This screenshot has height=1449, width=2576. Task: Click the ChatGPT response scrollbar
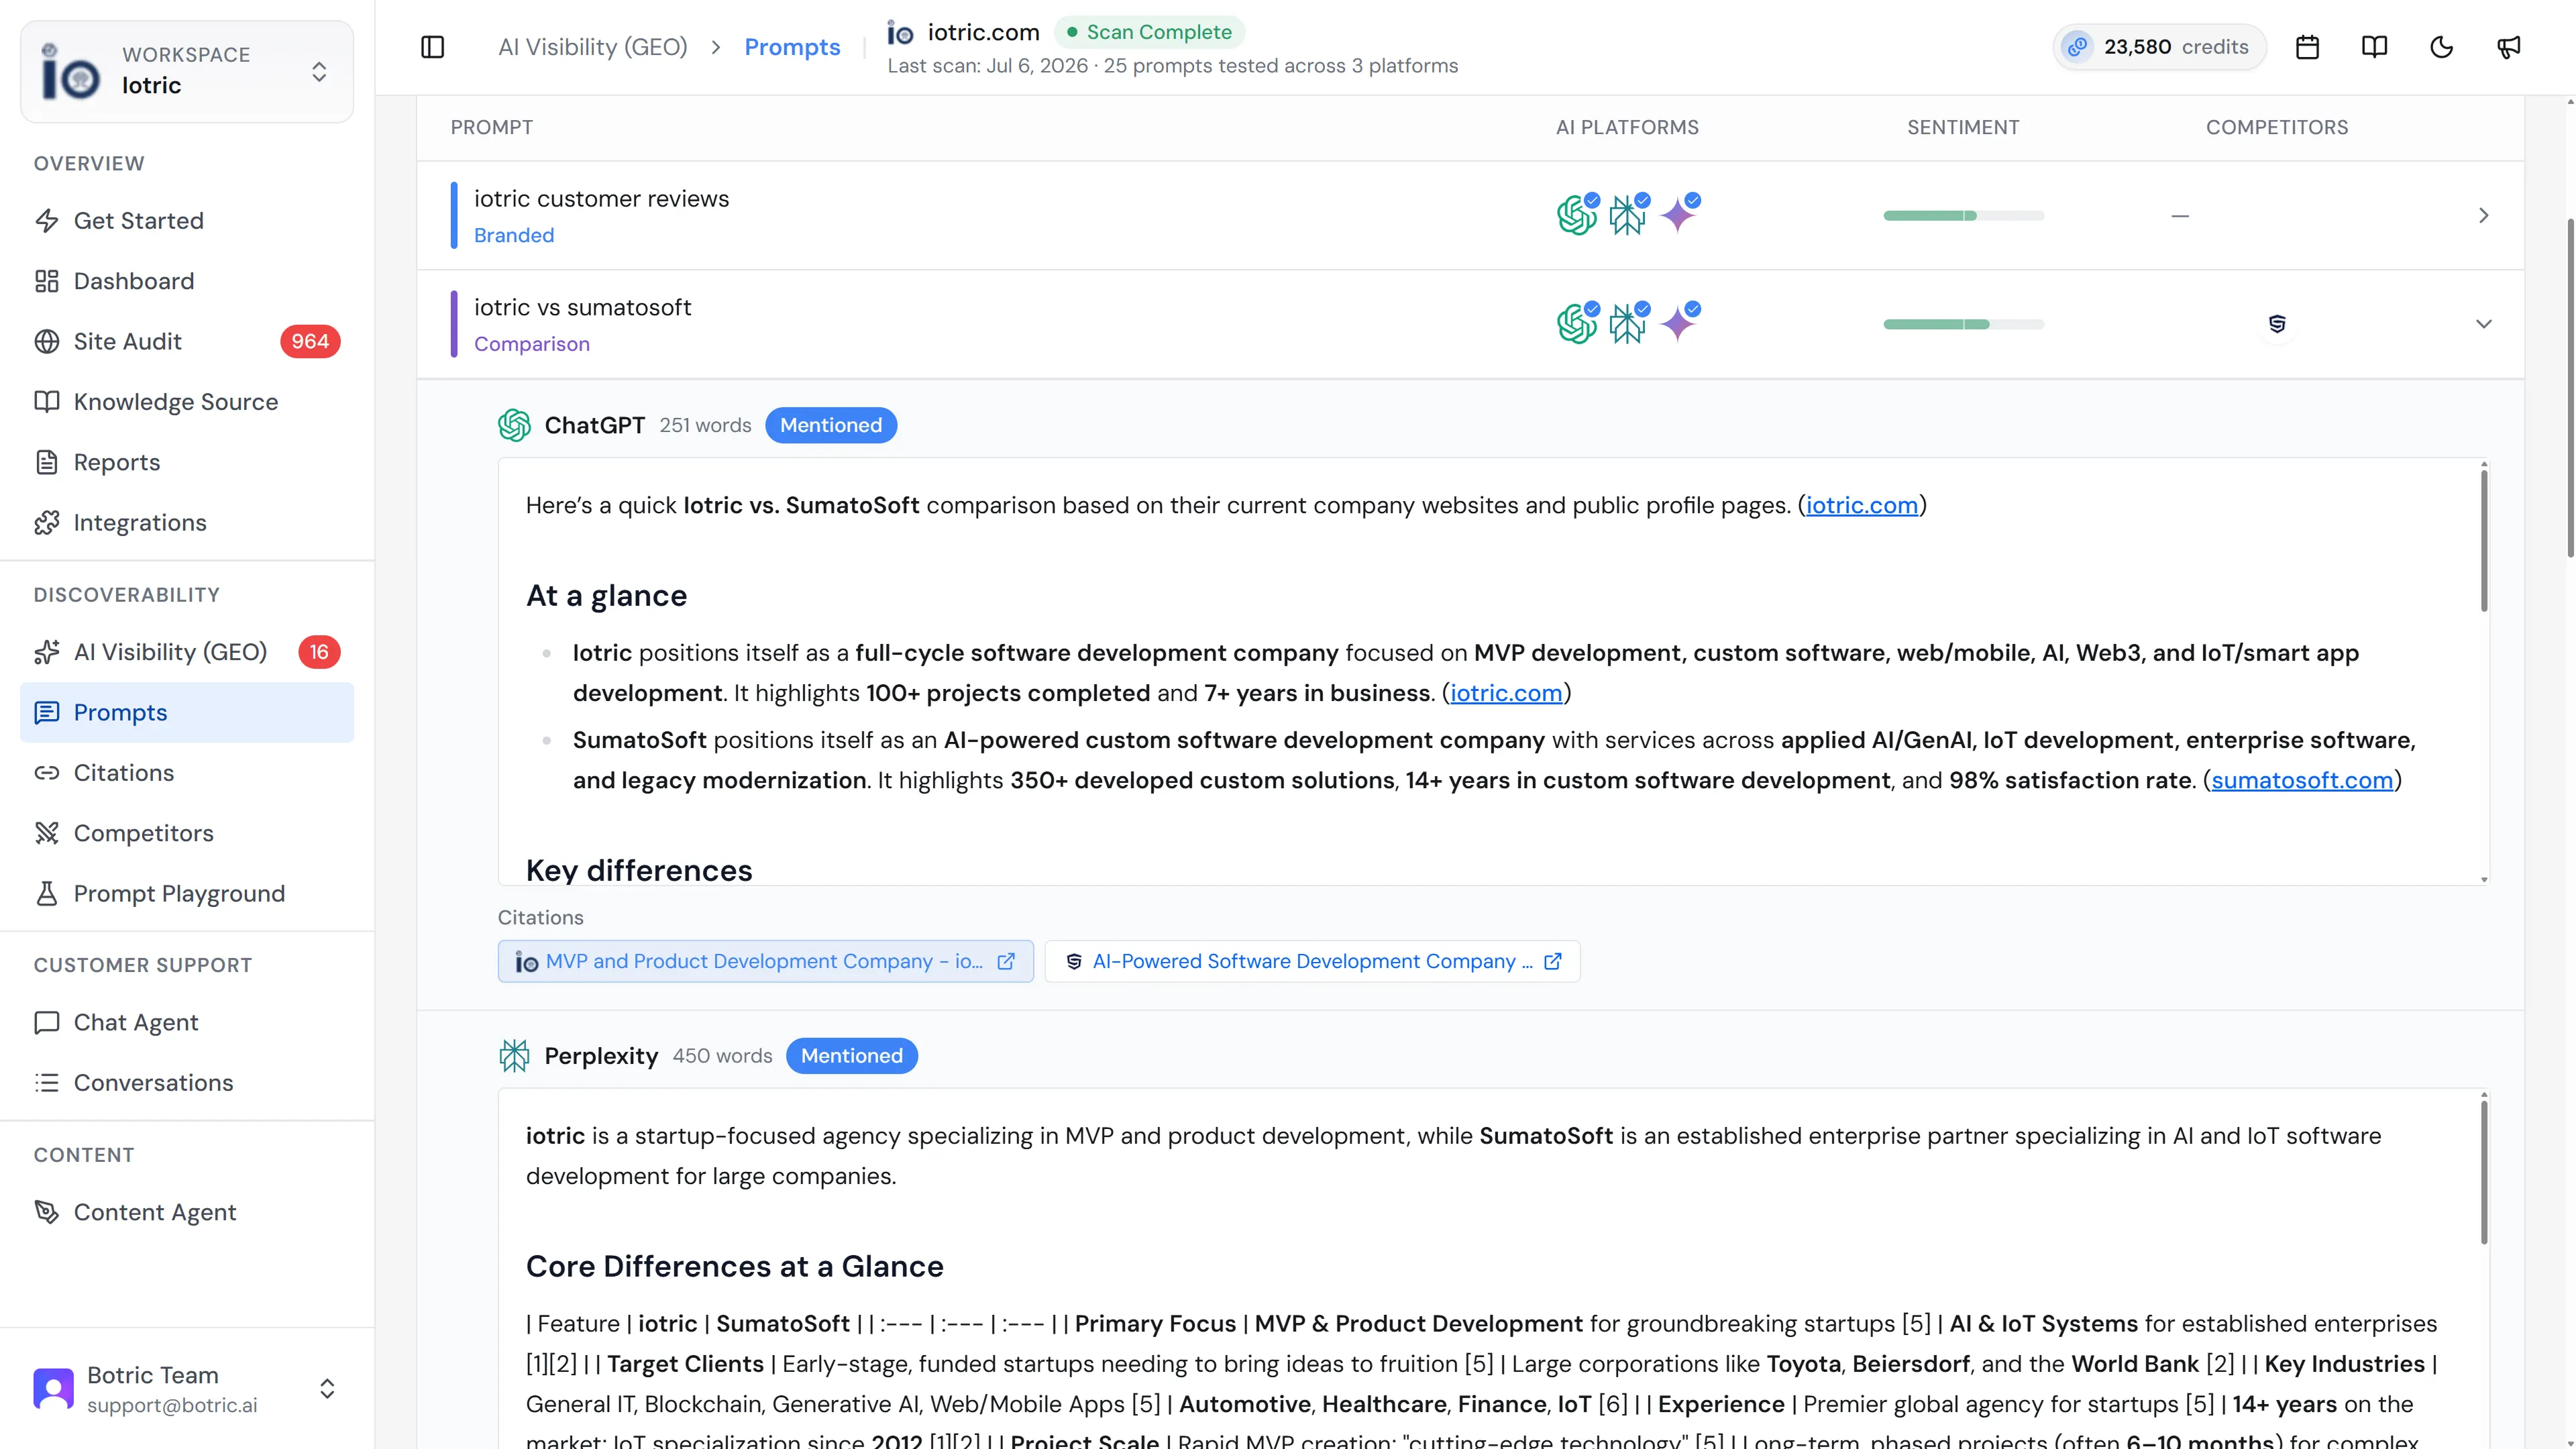tap(2483, 540)
